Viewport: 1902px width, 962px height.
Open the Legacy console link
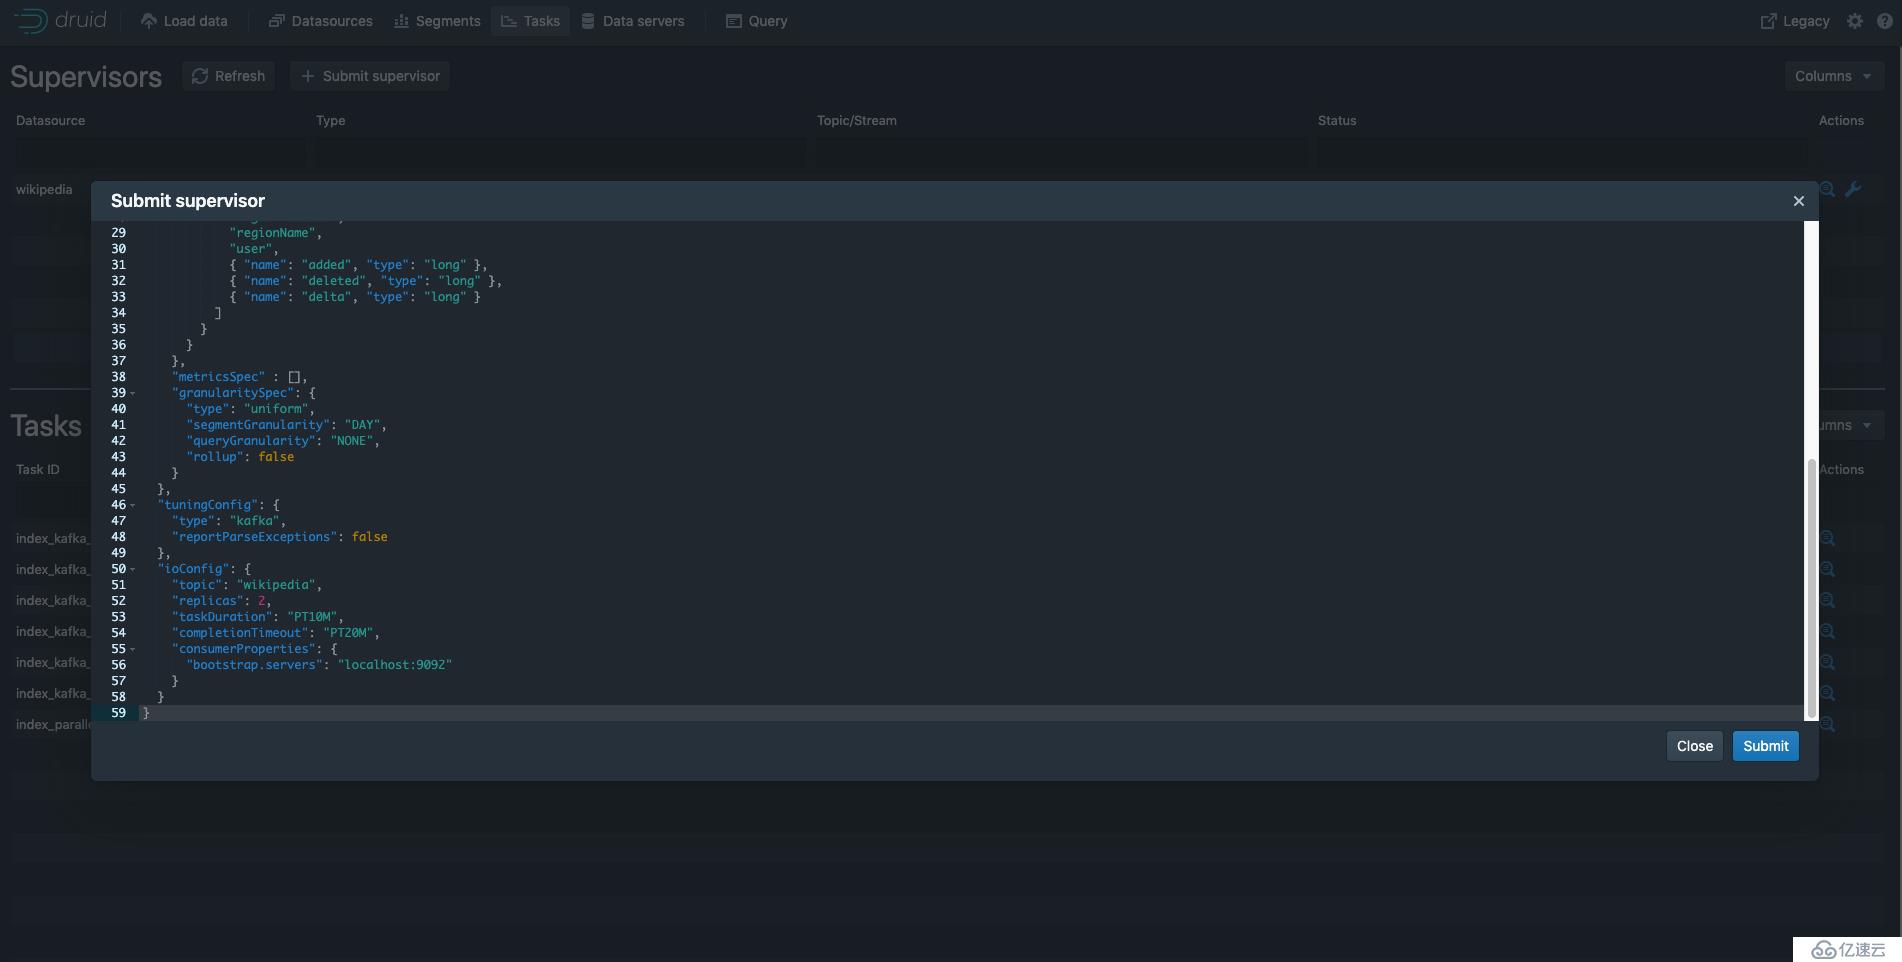click(1795, 21)
